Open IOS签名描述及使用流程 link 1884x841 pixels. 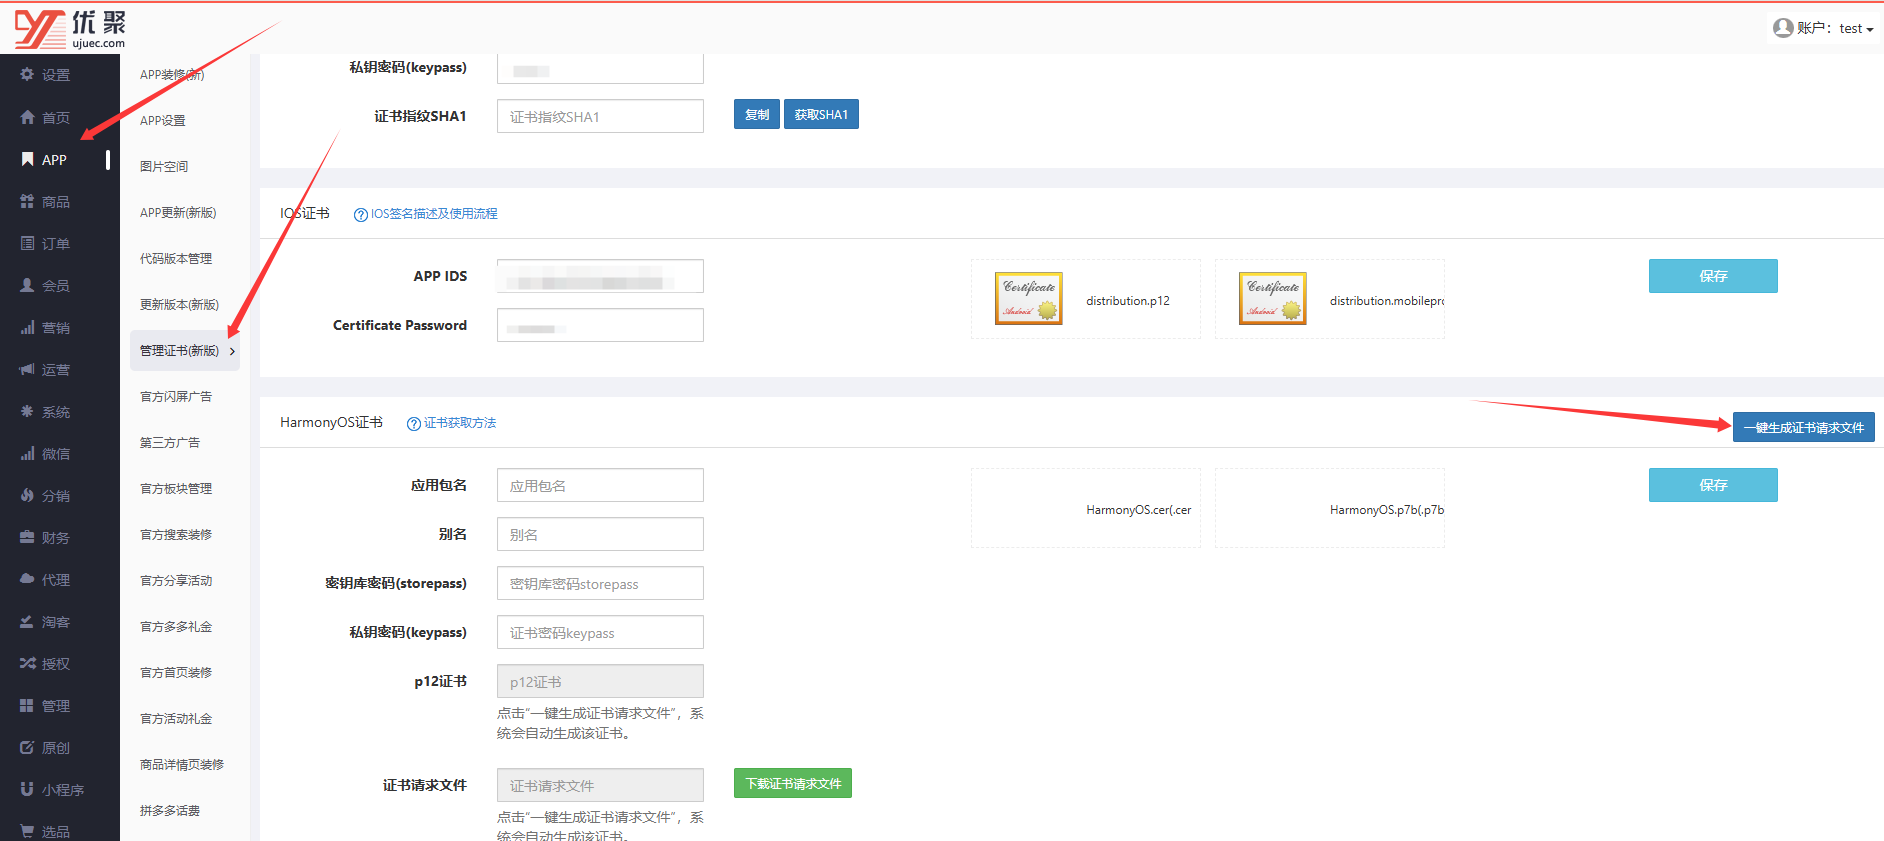click(434, 214)
